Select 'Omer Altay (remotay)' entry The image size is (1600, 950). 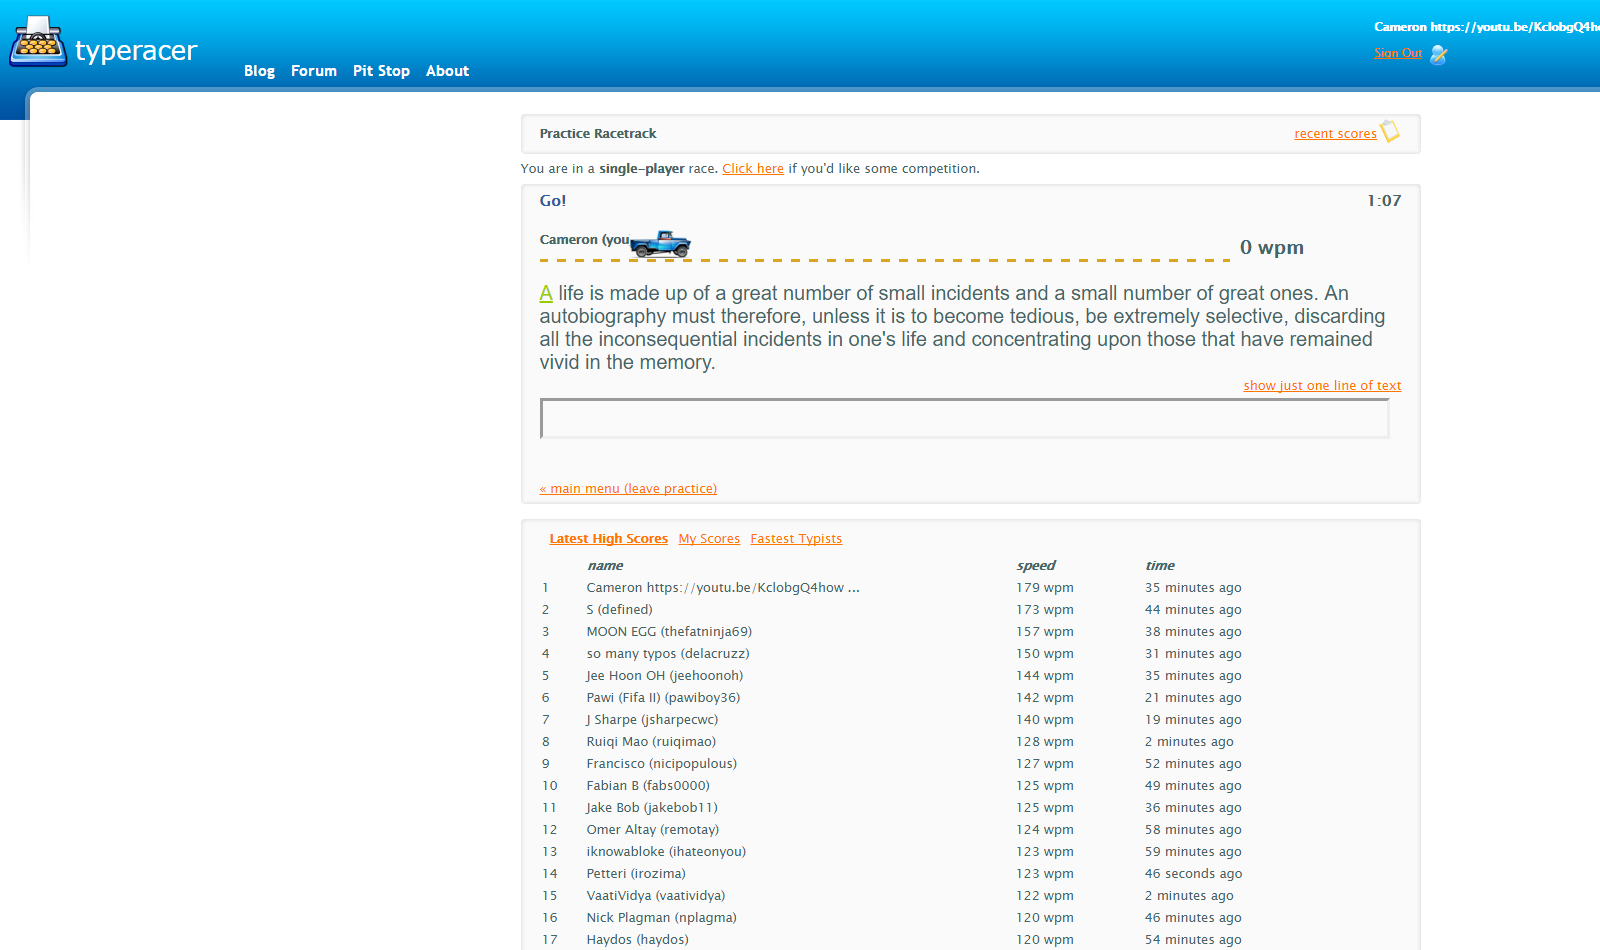(652, 830)
